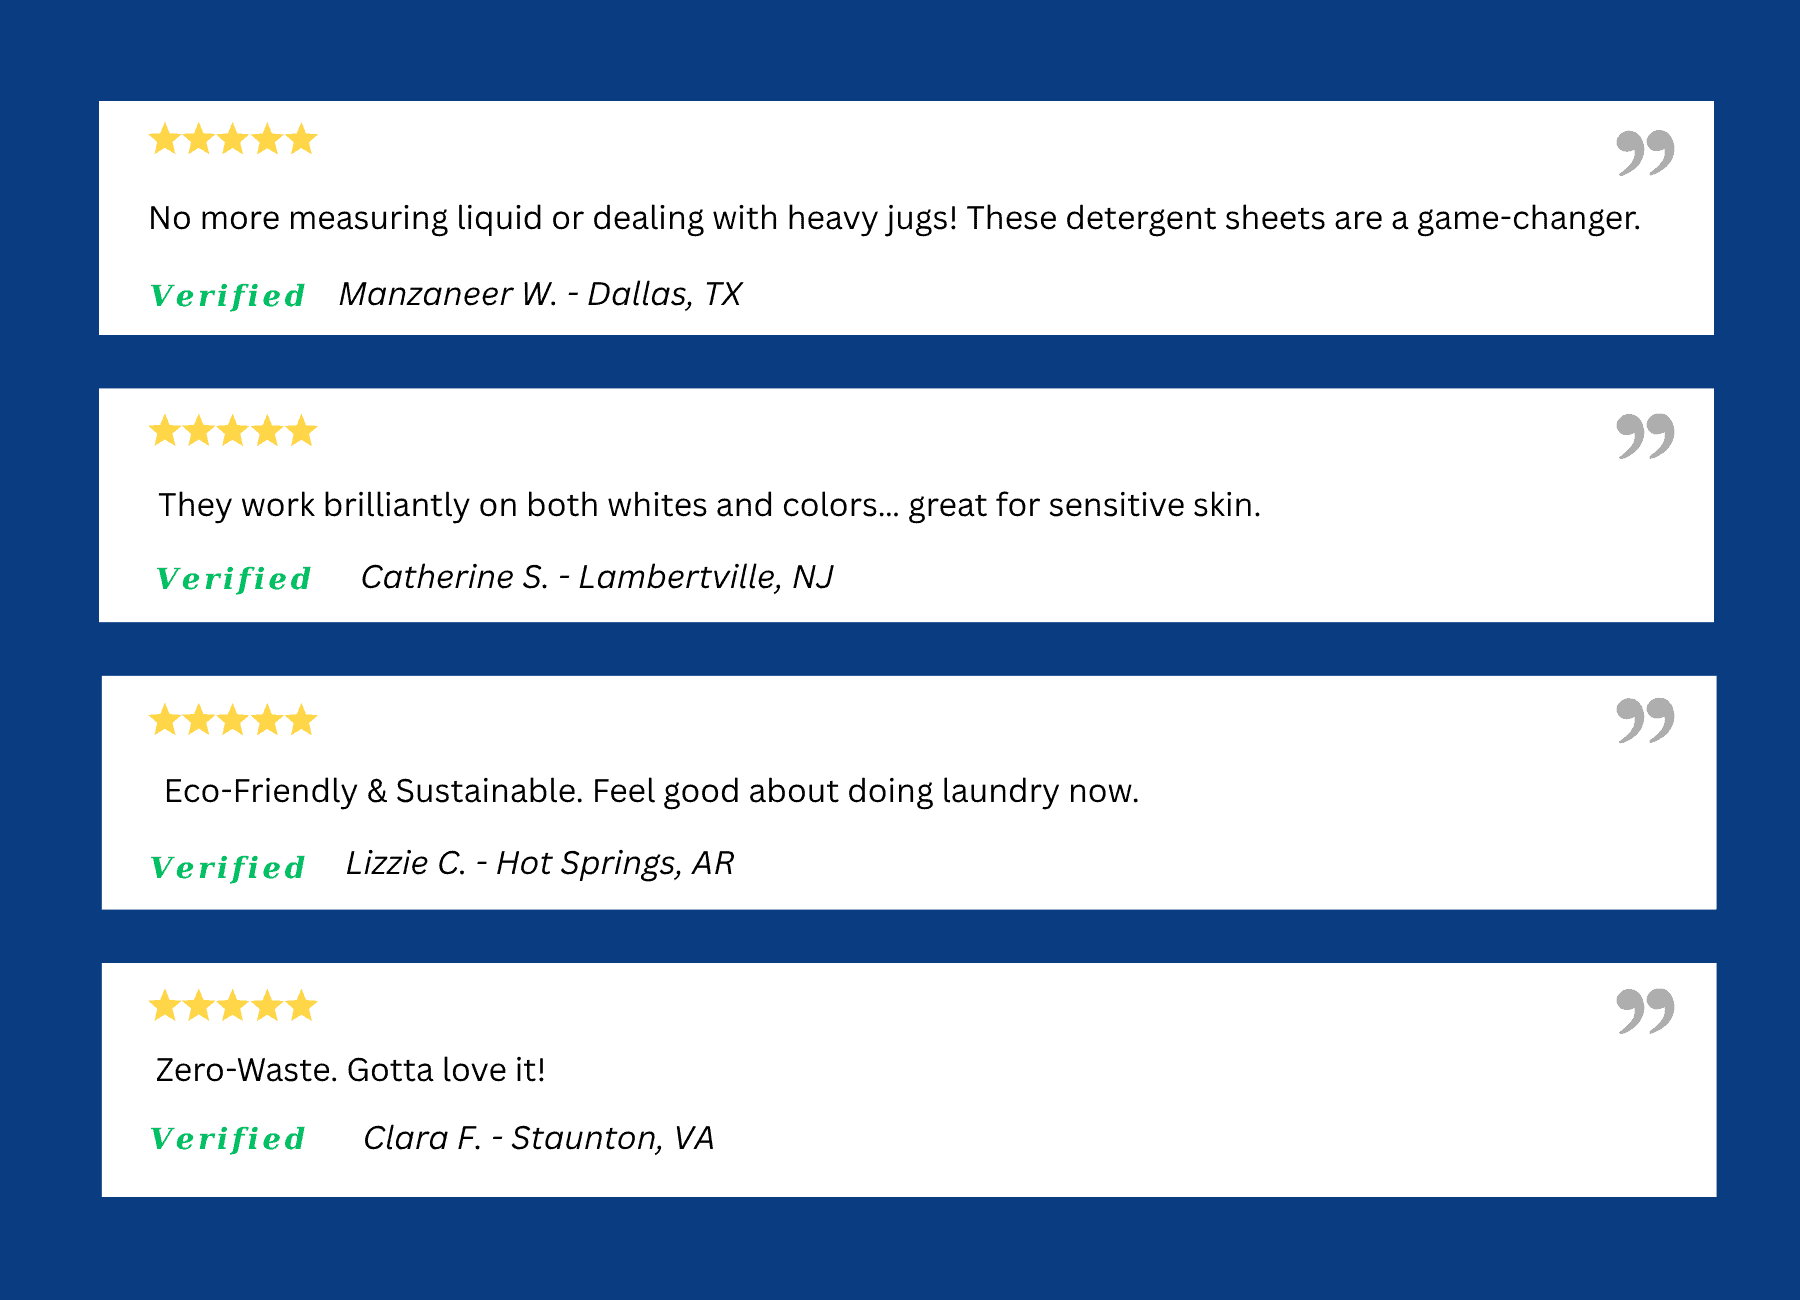Image resolution: width=1800 pixels, height=1300 pixels.
Task: Click Verified badge beside Clara F.
Action: [x=228, y=1139]
